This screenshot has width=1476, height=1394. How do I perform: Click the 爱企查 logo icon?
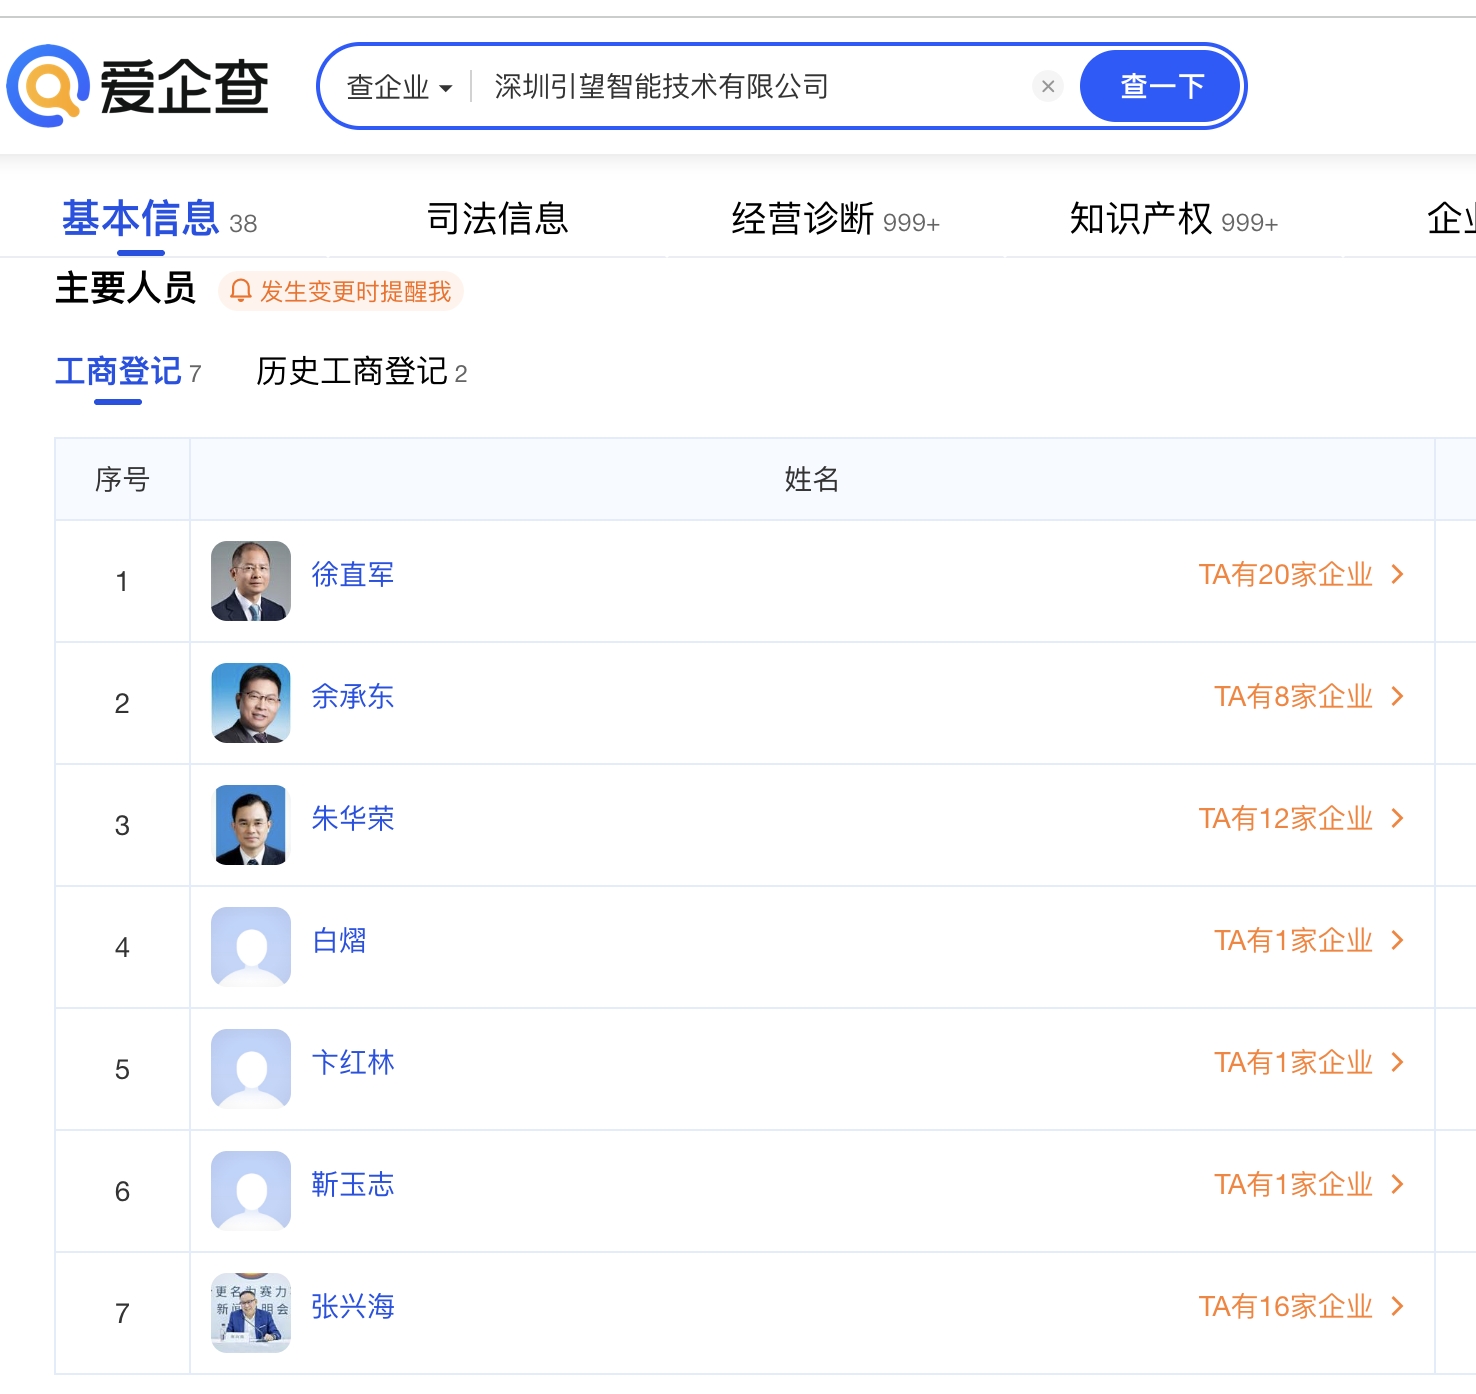coord(48,86)
